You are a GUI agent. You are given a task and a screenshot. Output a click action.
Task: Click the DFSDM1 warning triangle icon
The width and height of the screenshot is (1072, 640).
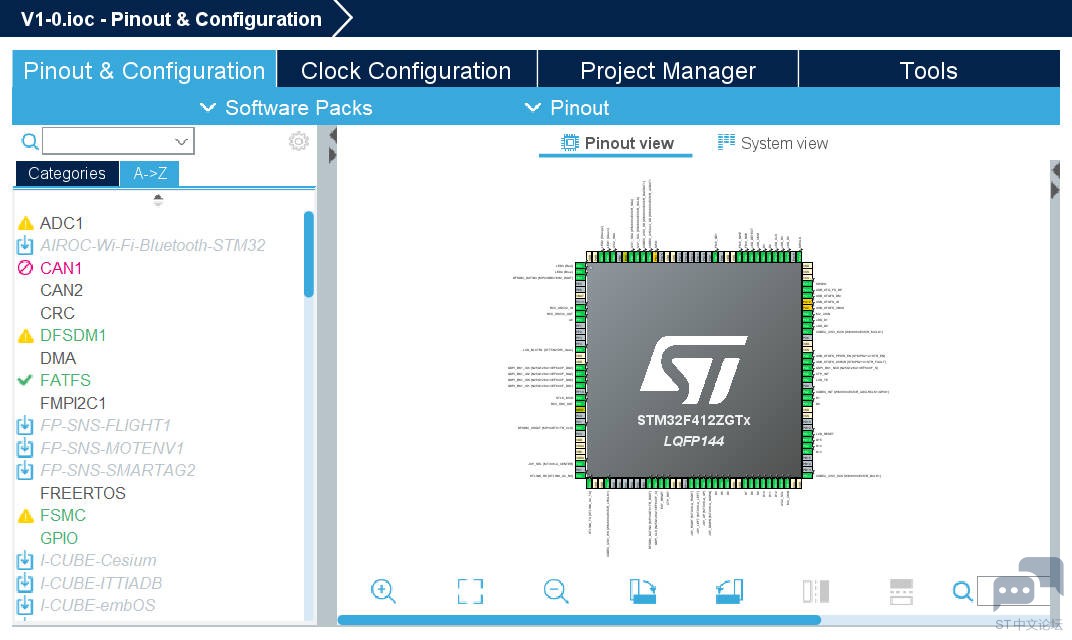click(x=25, y=336)
